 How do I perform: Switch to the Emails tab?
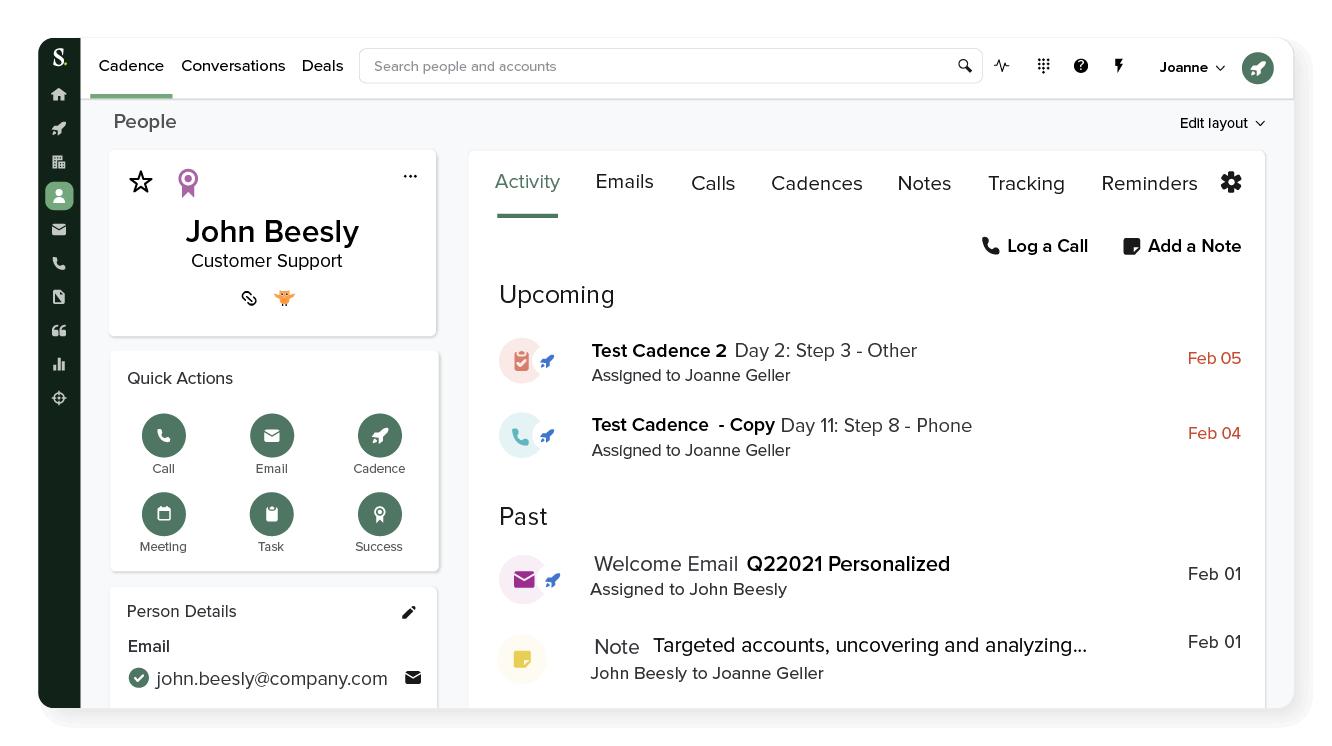(x=624, y=183)
